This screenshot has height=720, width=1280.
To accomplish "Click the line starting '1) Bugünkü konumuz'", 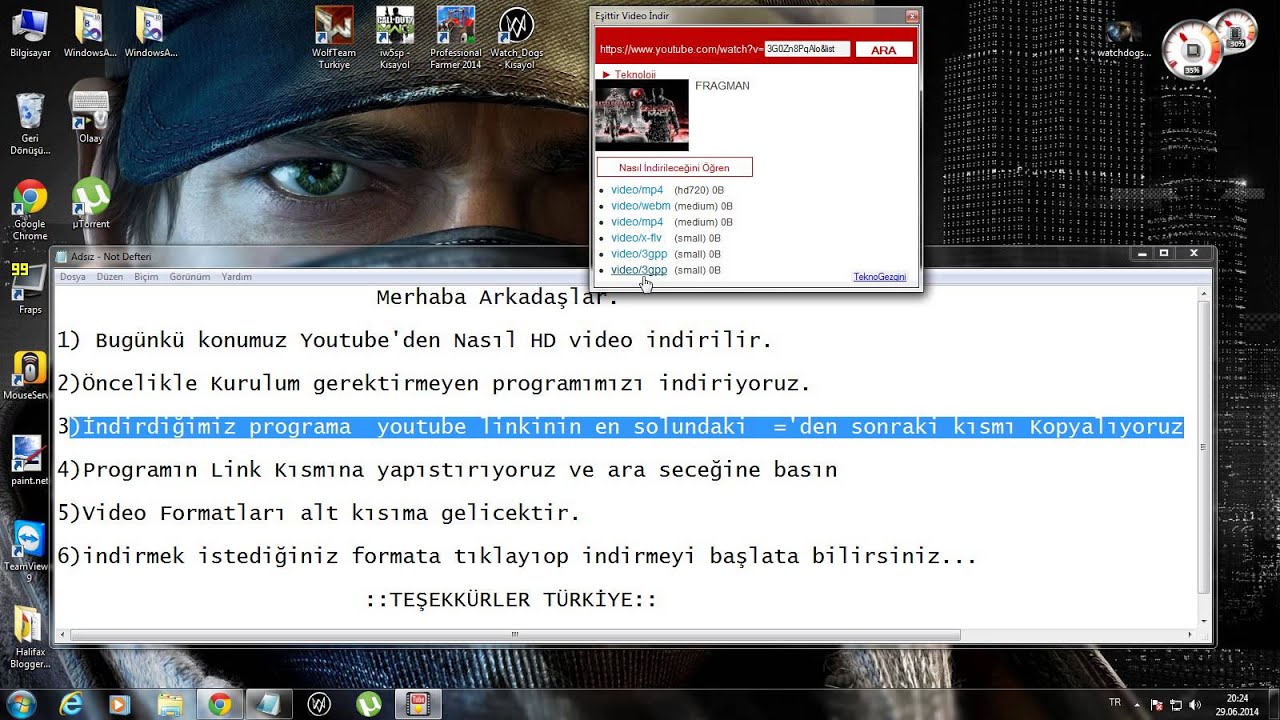I will [x=414, y=341].
